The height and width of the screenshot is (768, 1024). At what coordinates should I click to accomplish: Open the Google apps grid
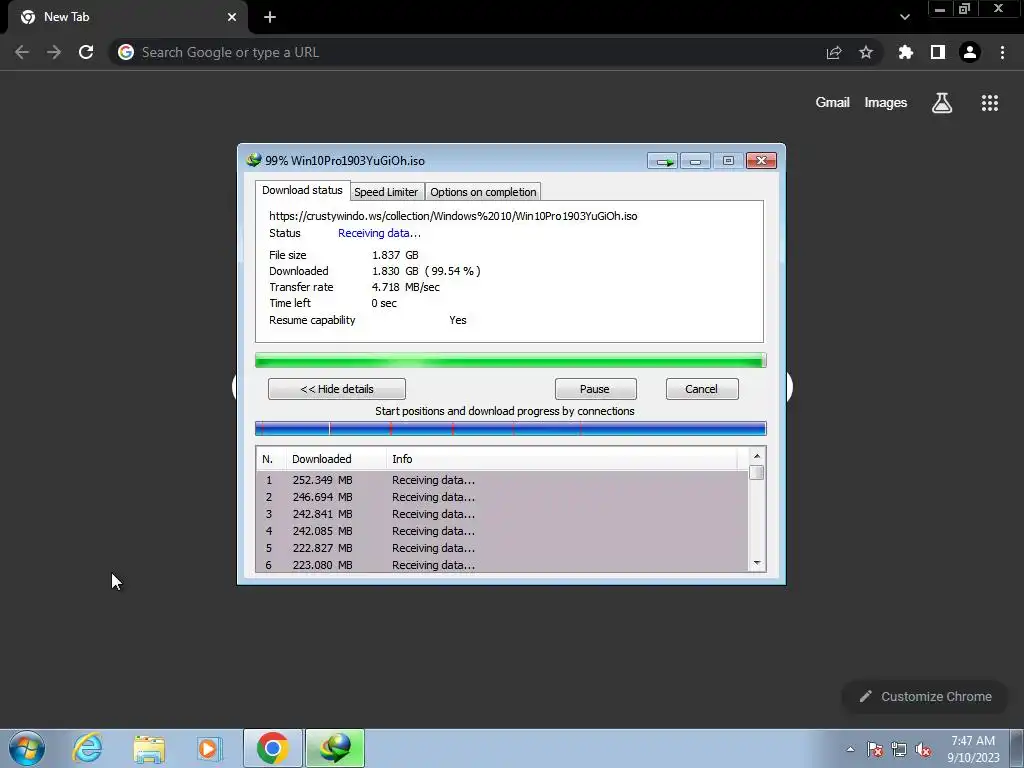tap(990, 103)
